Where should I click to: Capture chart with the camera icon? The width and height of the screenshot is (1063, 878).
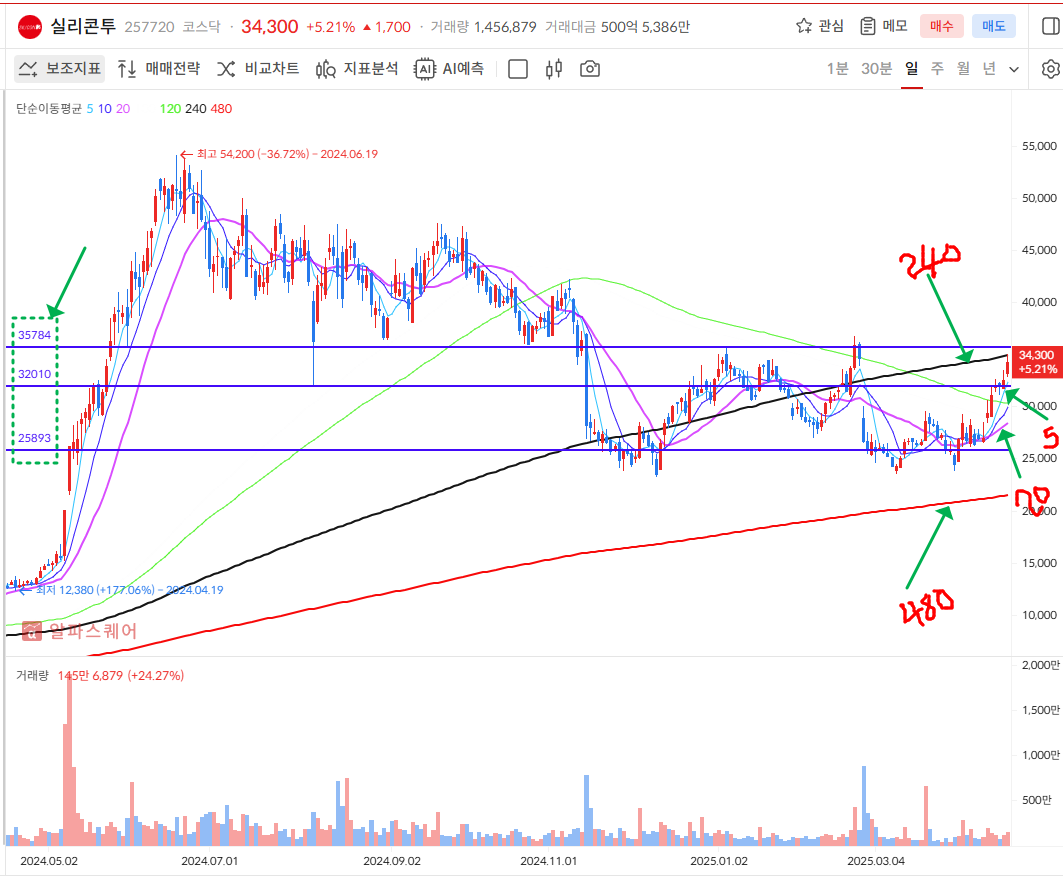tap(590, 69)
